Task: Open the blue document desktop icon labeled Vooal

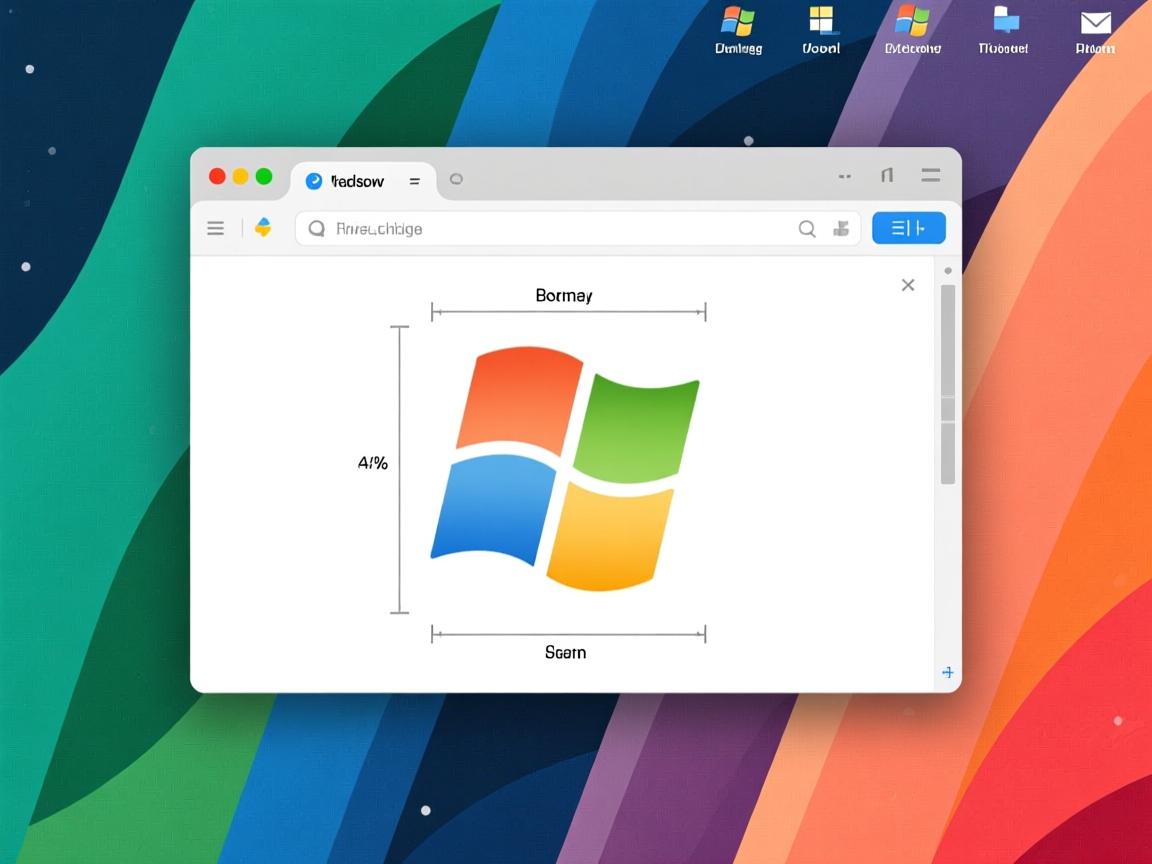Action: coord(820,20)
